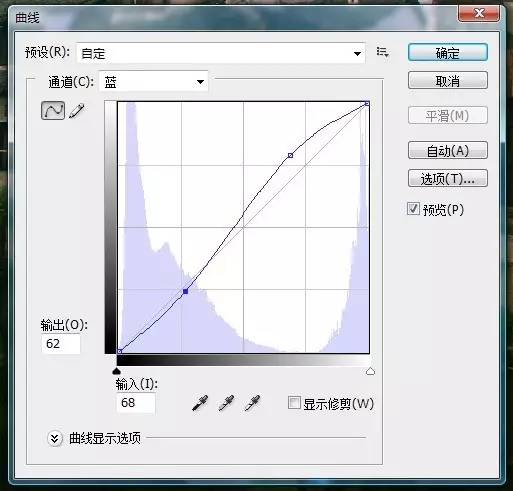The width and height of the screenshot is (513, 491).
Task: Pick the white point eyedropper
Action: coord(252,403)
